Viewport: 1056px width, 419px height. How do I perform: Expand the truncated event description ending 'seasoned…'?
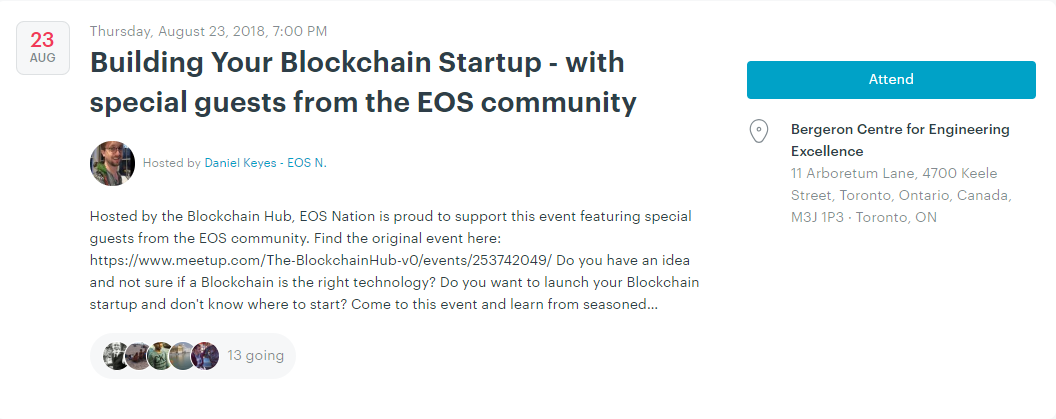point(394,261)
